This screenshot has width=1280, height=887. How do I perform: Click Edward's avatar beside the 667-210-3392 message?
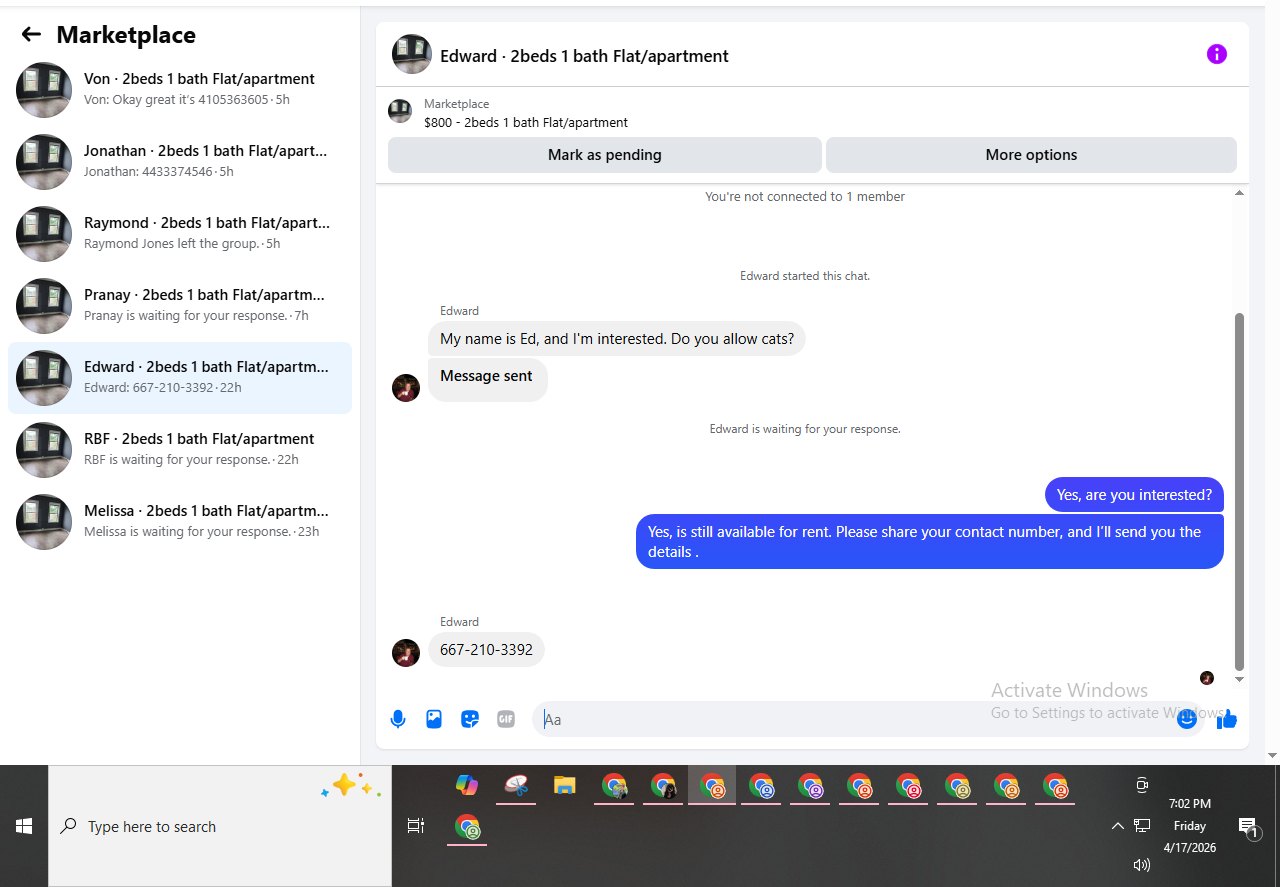point(406,653)
